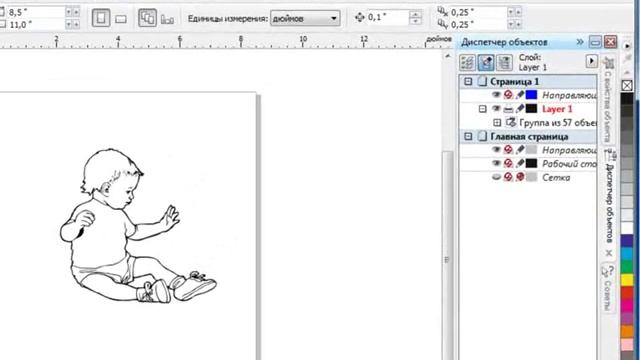Click the no-color X swatch in palette
The image size is (640, 360).
pos(627,85)
